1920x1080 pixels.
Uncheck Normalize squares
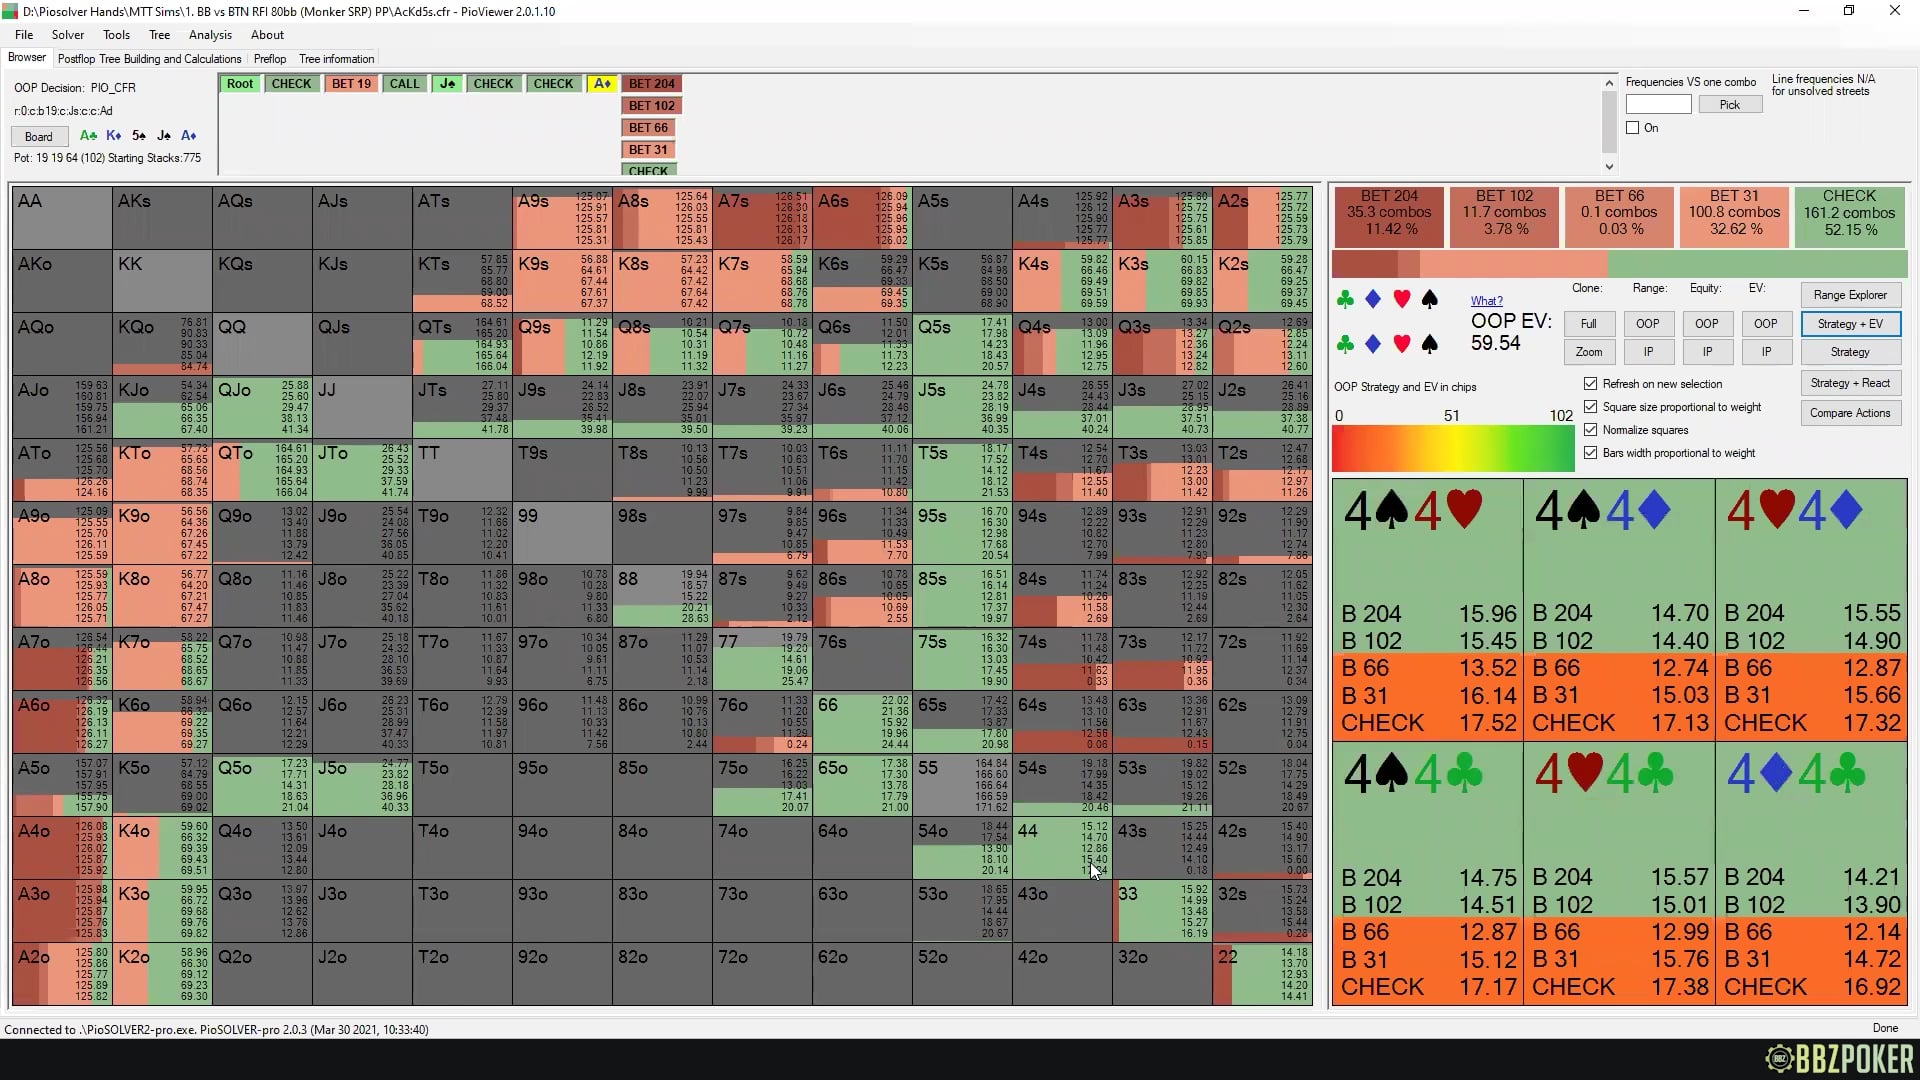[x=1590, y=430]
